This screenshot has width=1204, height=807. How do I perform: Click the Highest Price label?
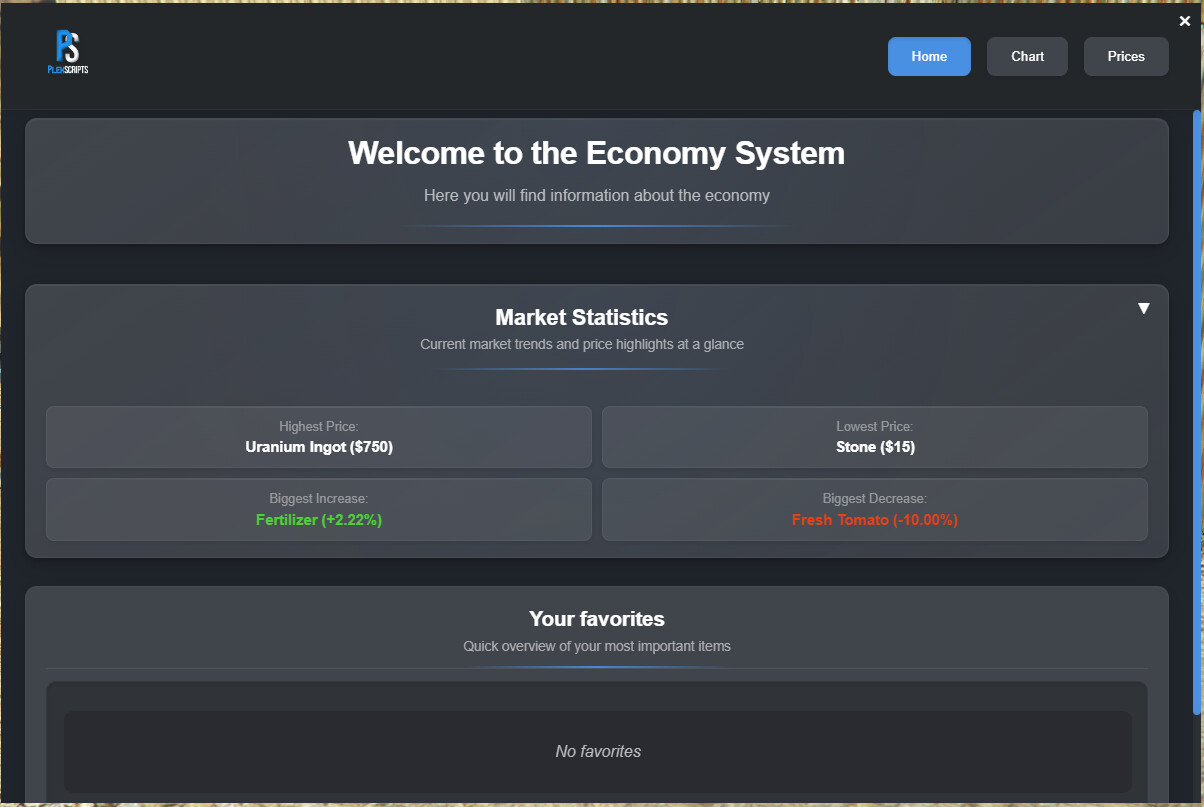[x=318, y=426]
